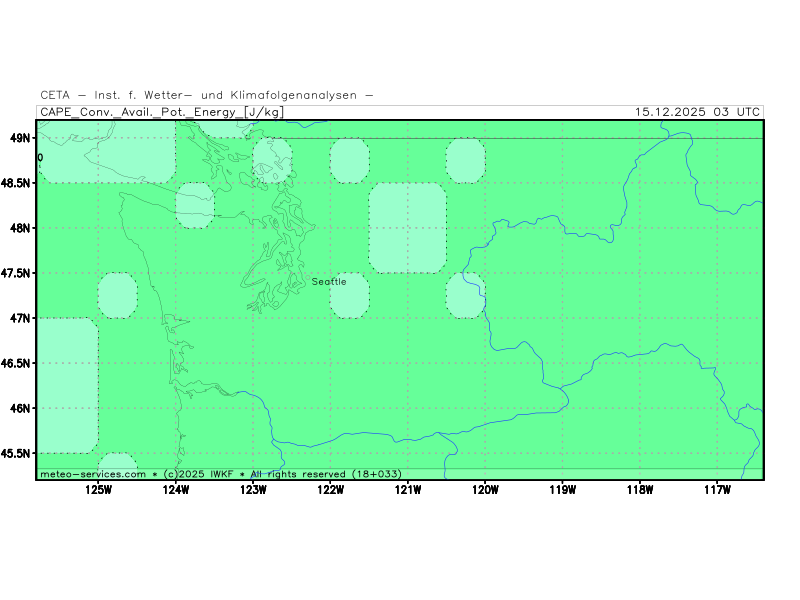Click the 47.5N latitude axis label
Screen dimensions: 800x600
15,273
